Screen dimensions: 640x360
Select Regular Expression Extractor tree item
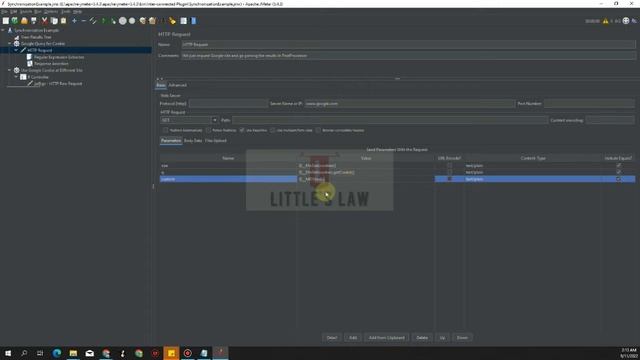click(59, 57)
